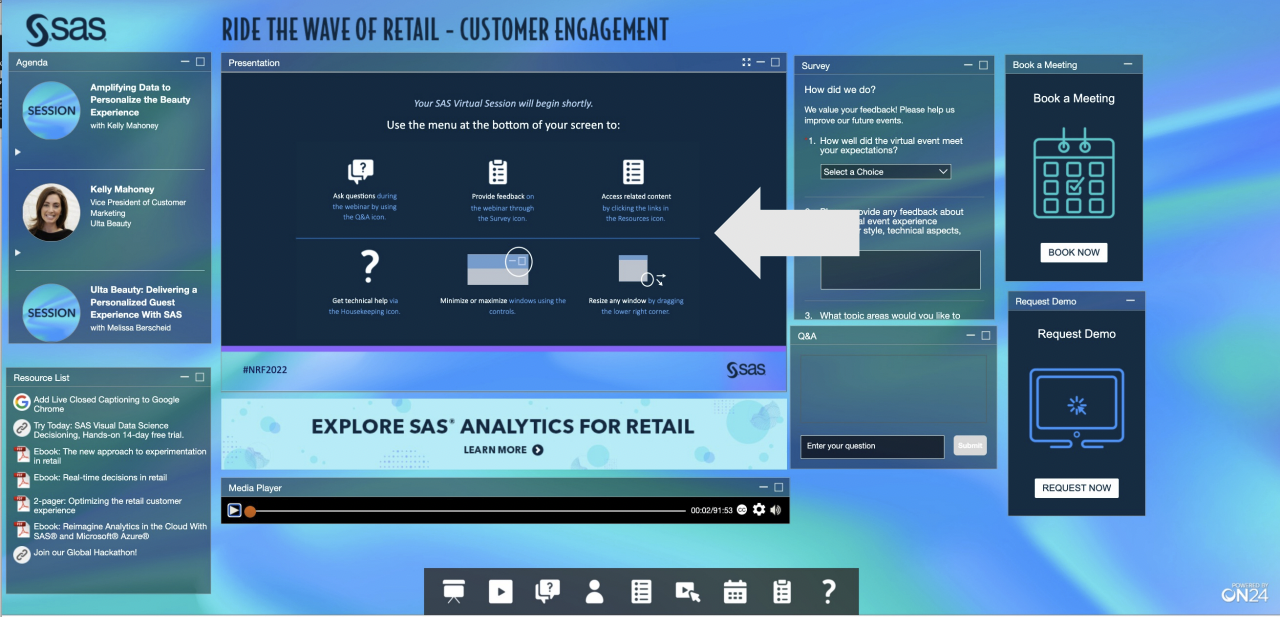Focus the Enter your question field
Screen dimensions: 1280x617
[x=872, y=446]
